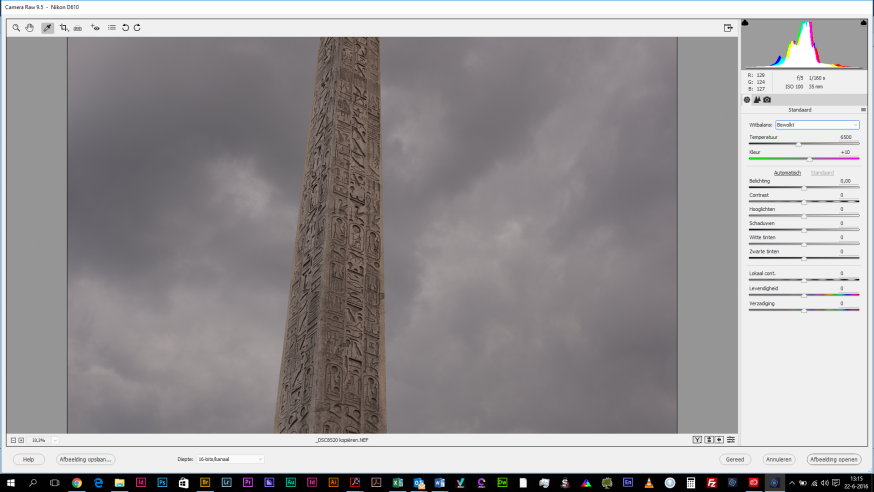Open the Diepte bit depth dropdown
This screenshot has width=874, height=492.
pos(230,459)
